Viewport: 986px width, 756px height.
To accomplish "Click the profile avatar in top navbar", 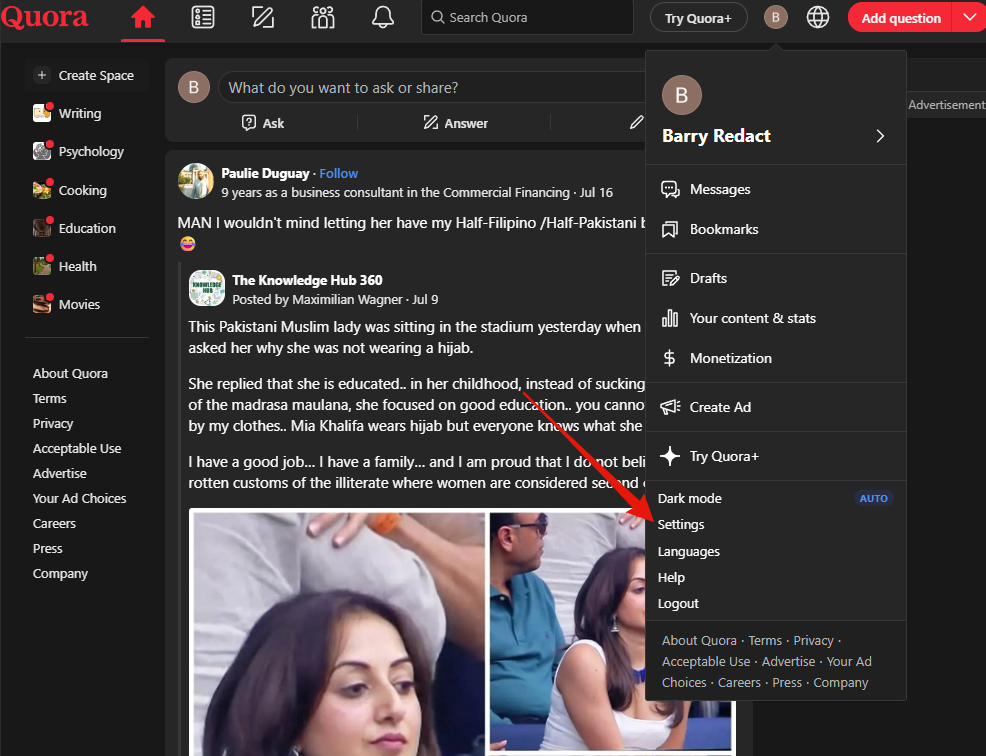I will 775,18.
